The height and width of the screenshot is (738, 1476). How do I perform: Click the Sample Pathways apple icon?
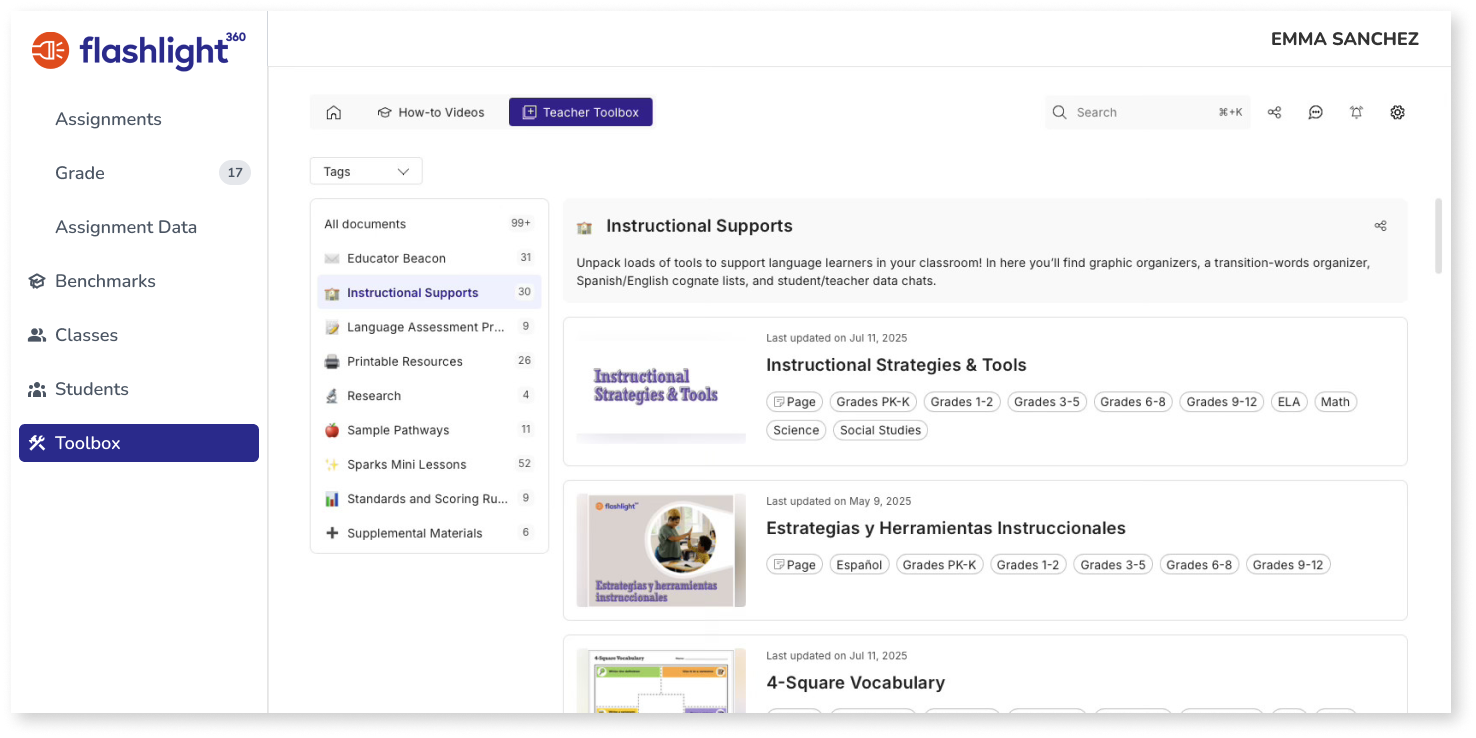(x=332, y=430)
